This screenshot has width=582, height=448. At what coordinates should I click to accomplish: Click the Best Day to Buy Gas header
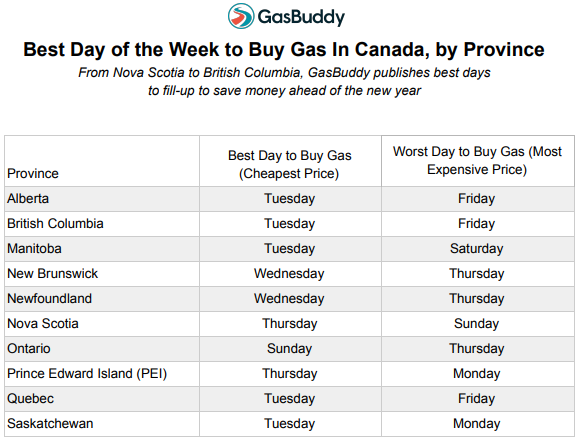[290, 161]
